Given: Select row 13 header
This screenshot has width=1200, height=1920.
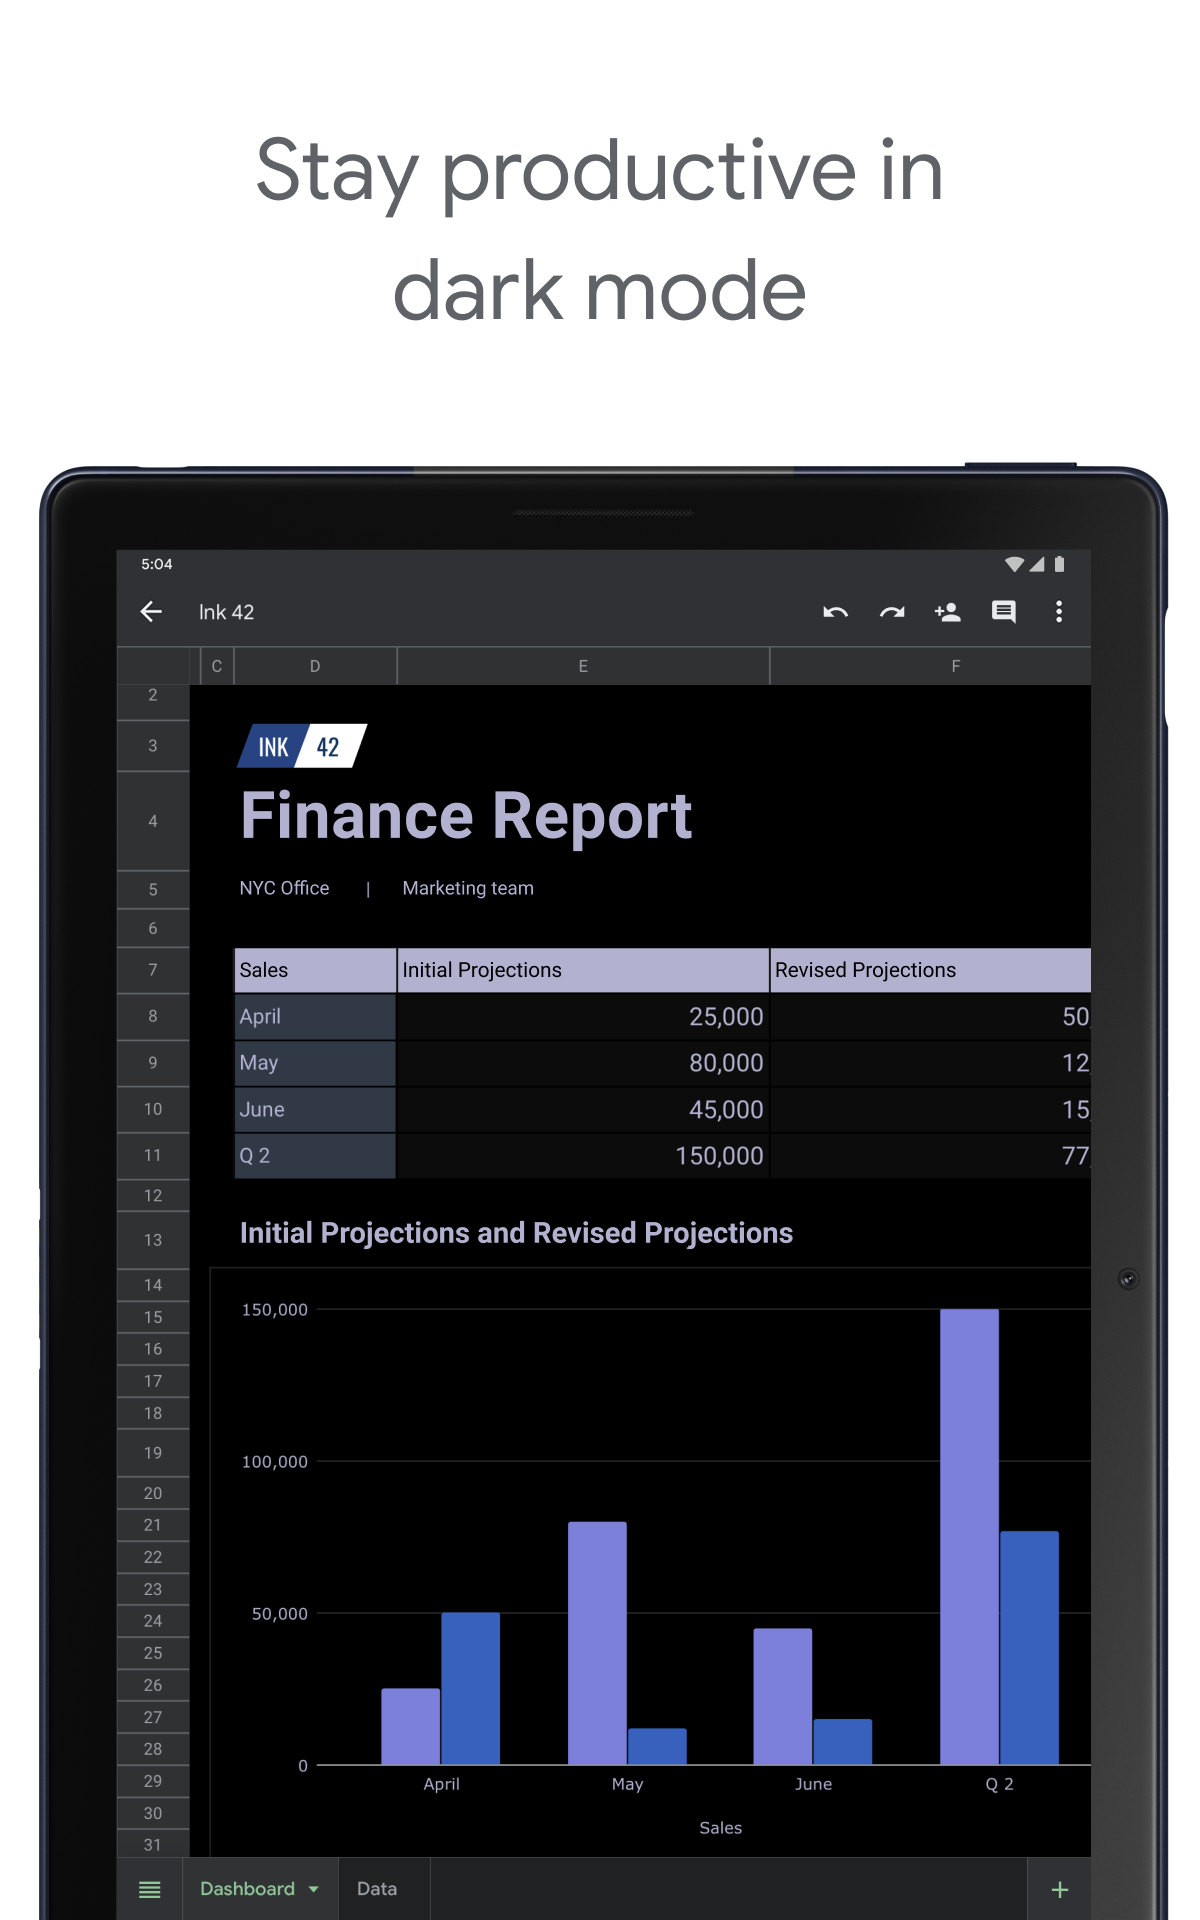Looking at the screenshot, I should coord(153,1240).
